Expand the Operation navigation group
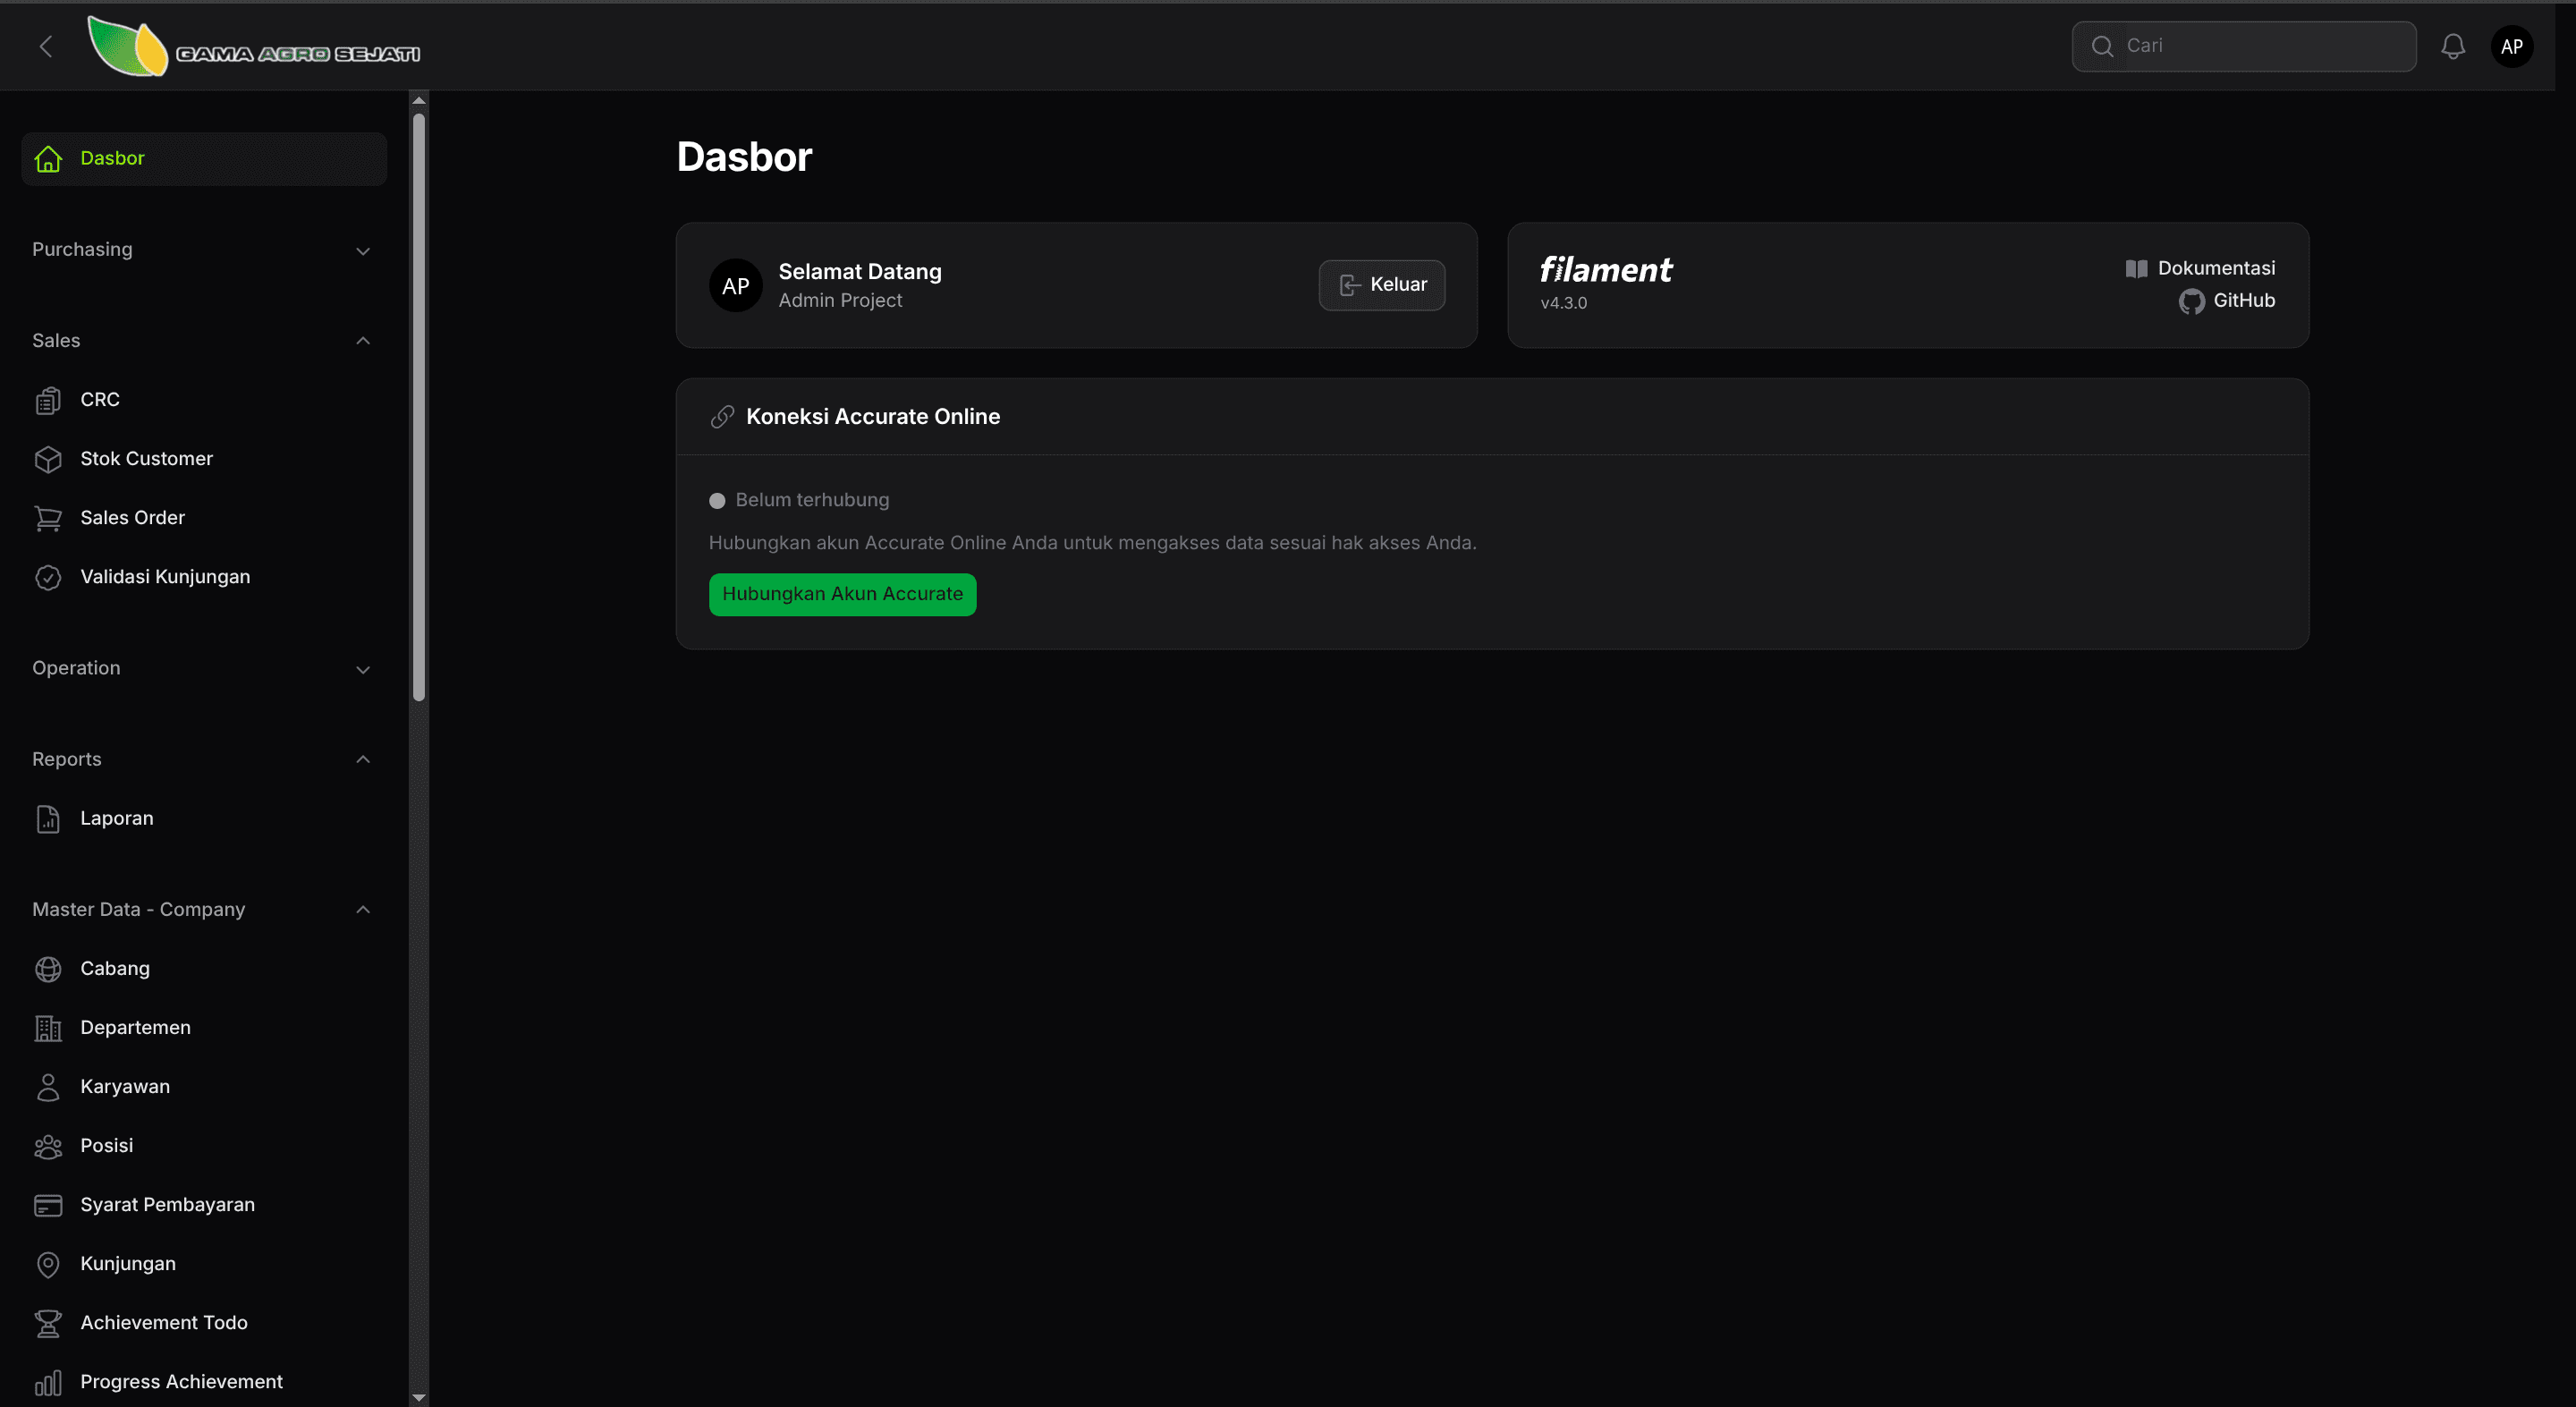The width and height of the screenshot is (2576, 1407). [362, 669]
